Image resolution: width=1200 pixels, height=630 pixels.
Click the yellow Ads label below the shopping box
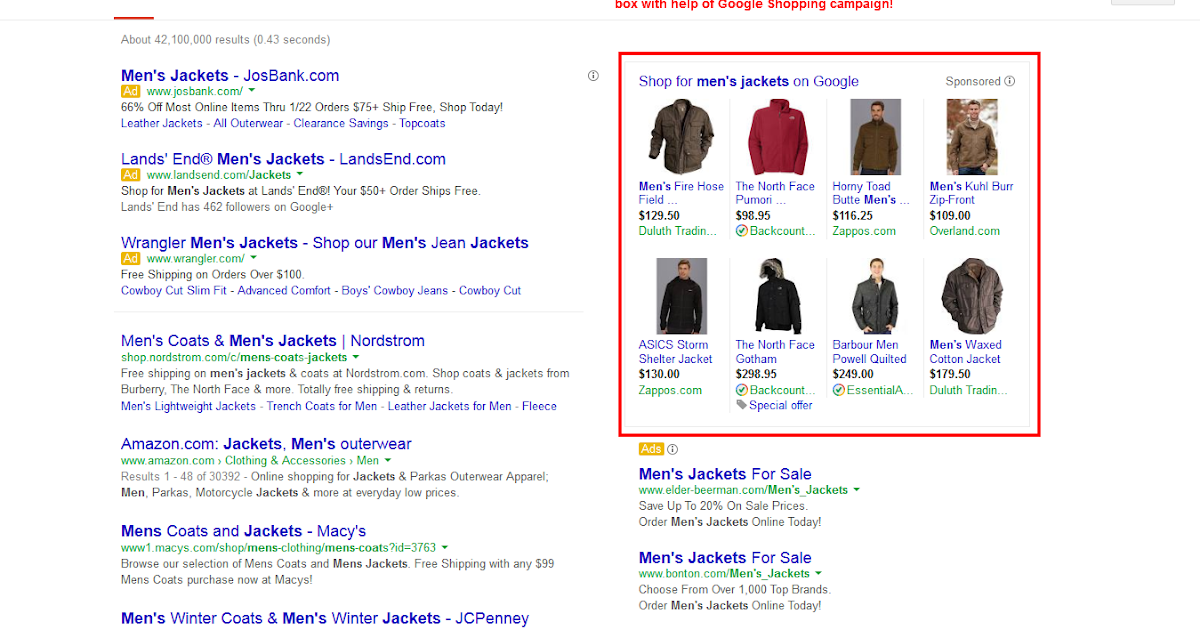point(651,449)
